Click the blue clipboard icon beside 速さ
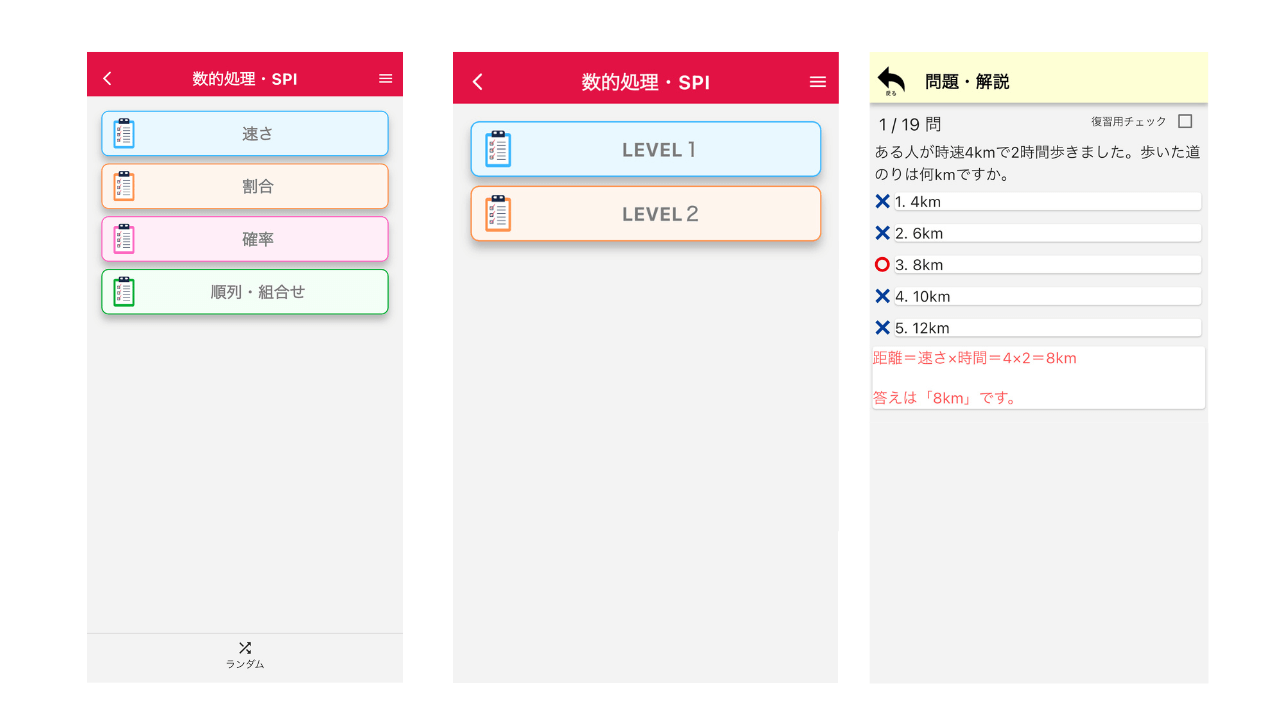The height and width of the screenshot is (720, 1280). pyautogui.click(x=124, y=133)
